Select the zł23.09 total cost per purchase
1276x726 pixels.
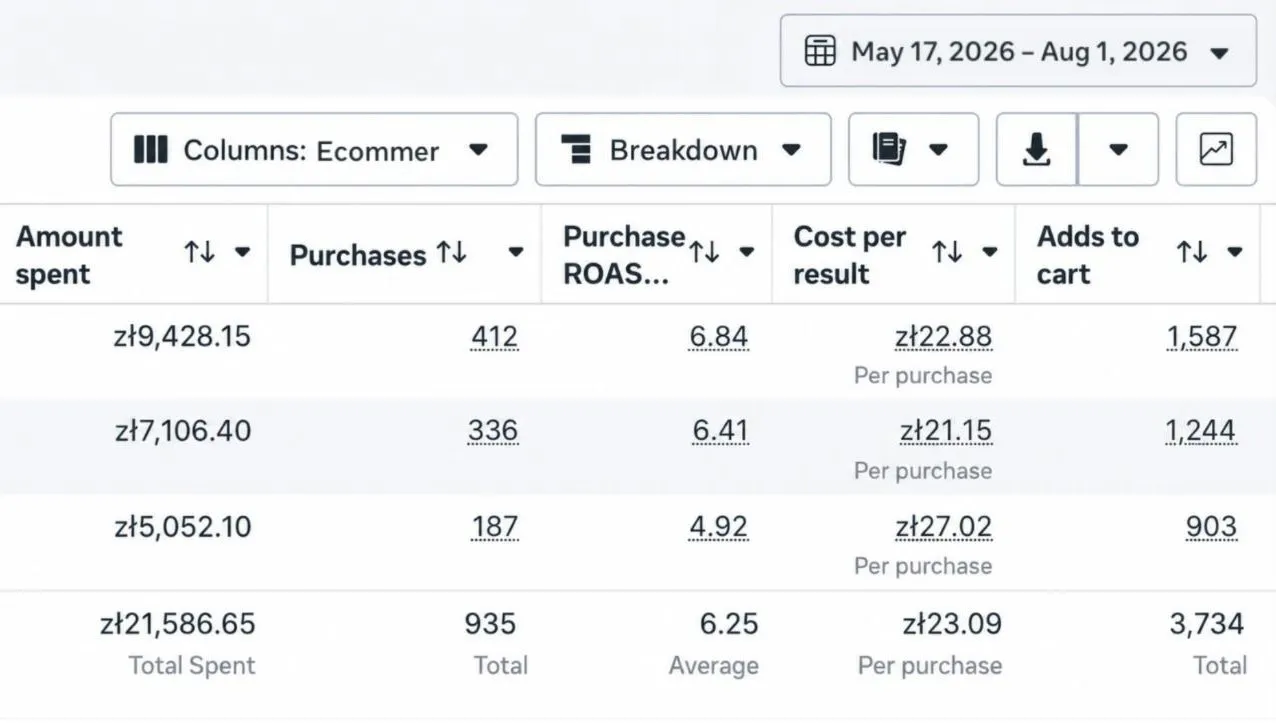pos(952,625)
